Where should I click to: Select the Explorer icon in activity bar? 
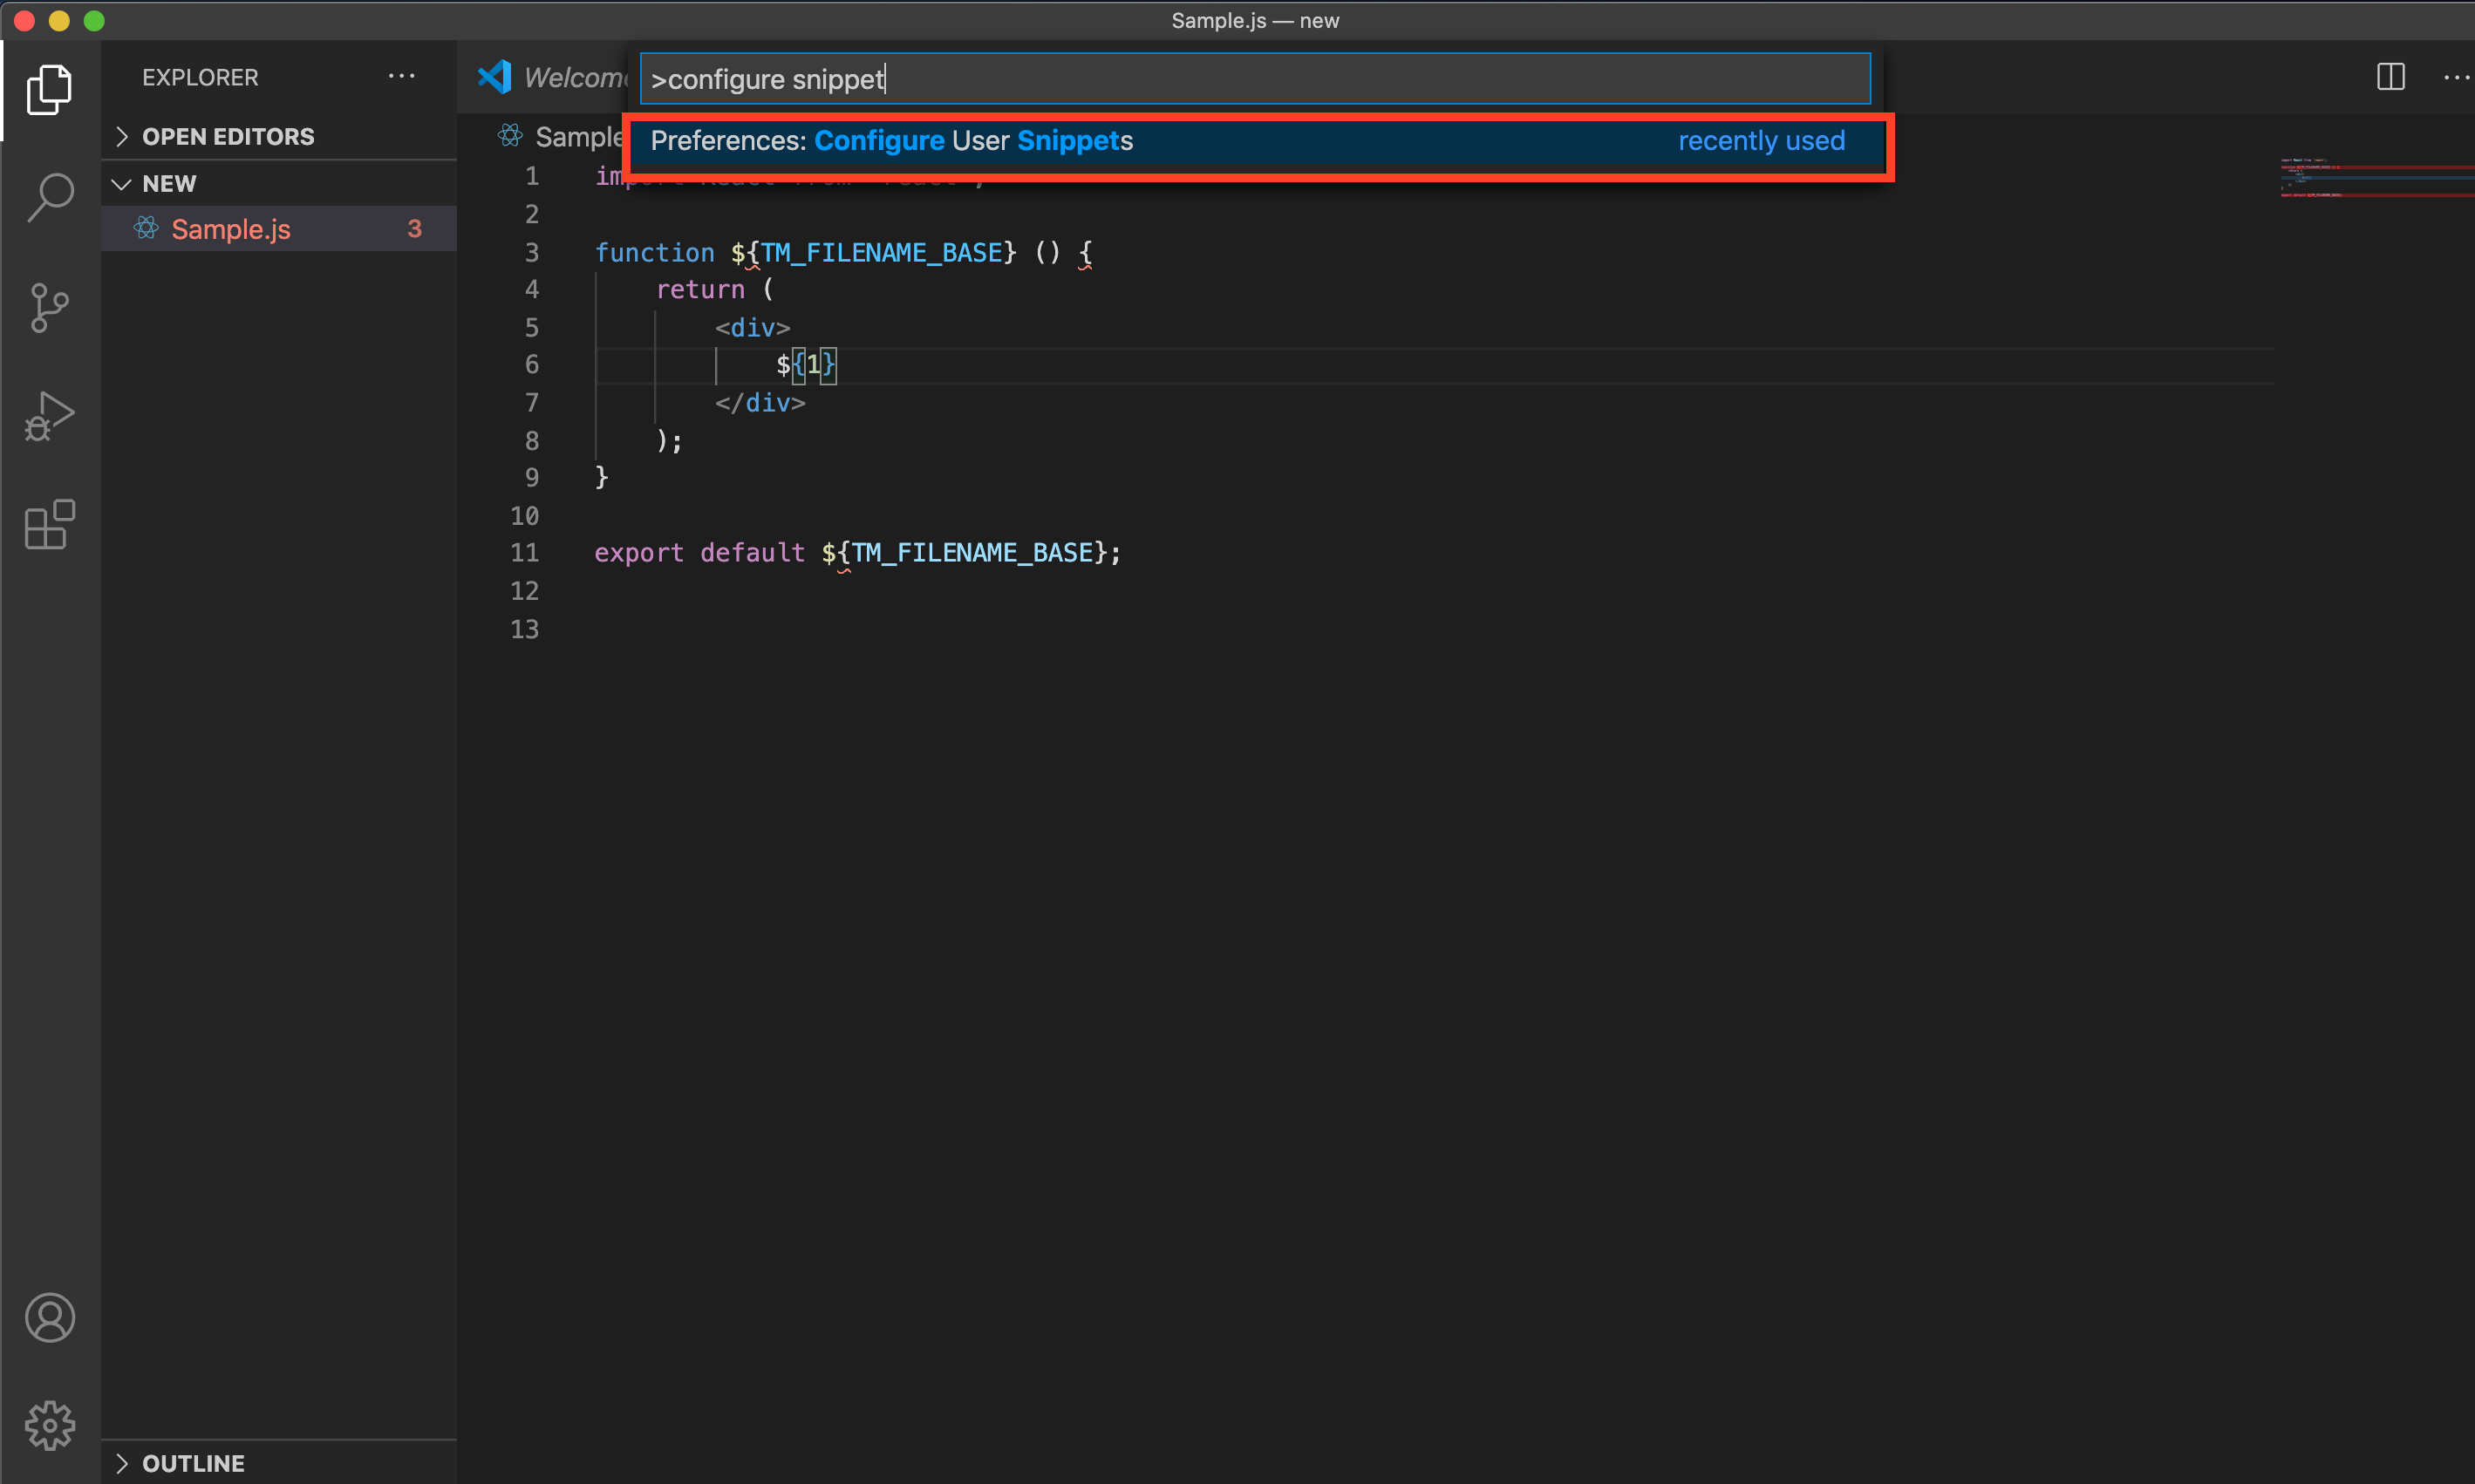click(49, 90)
